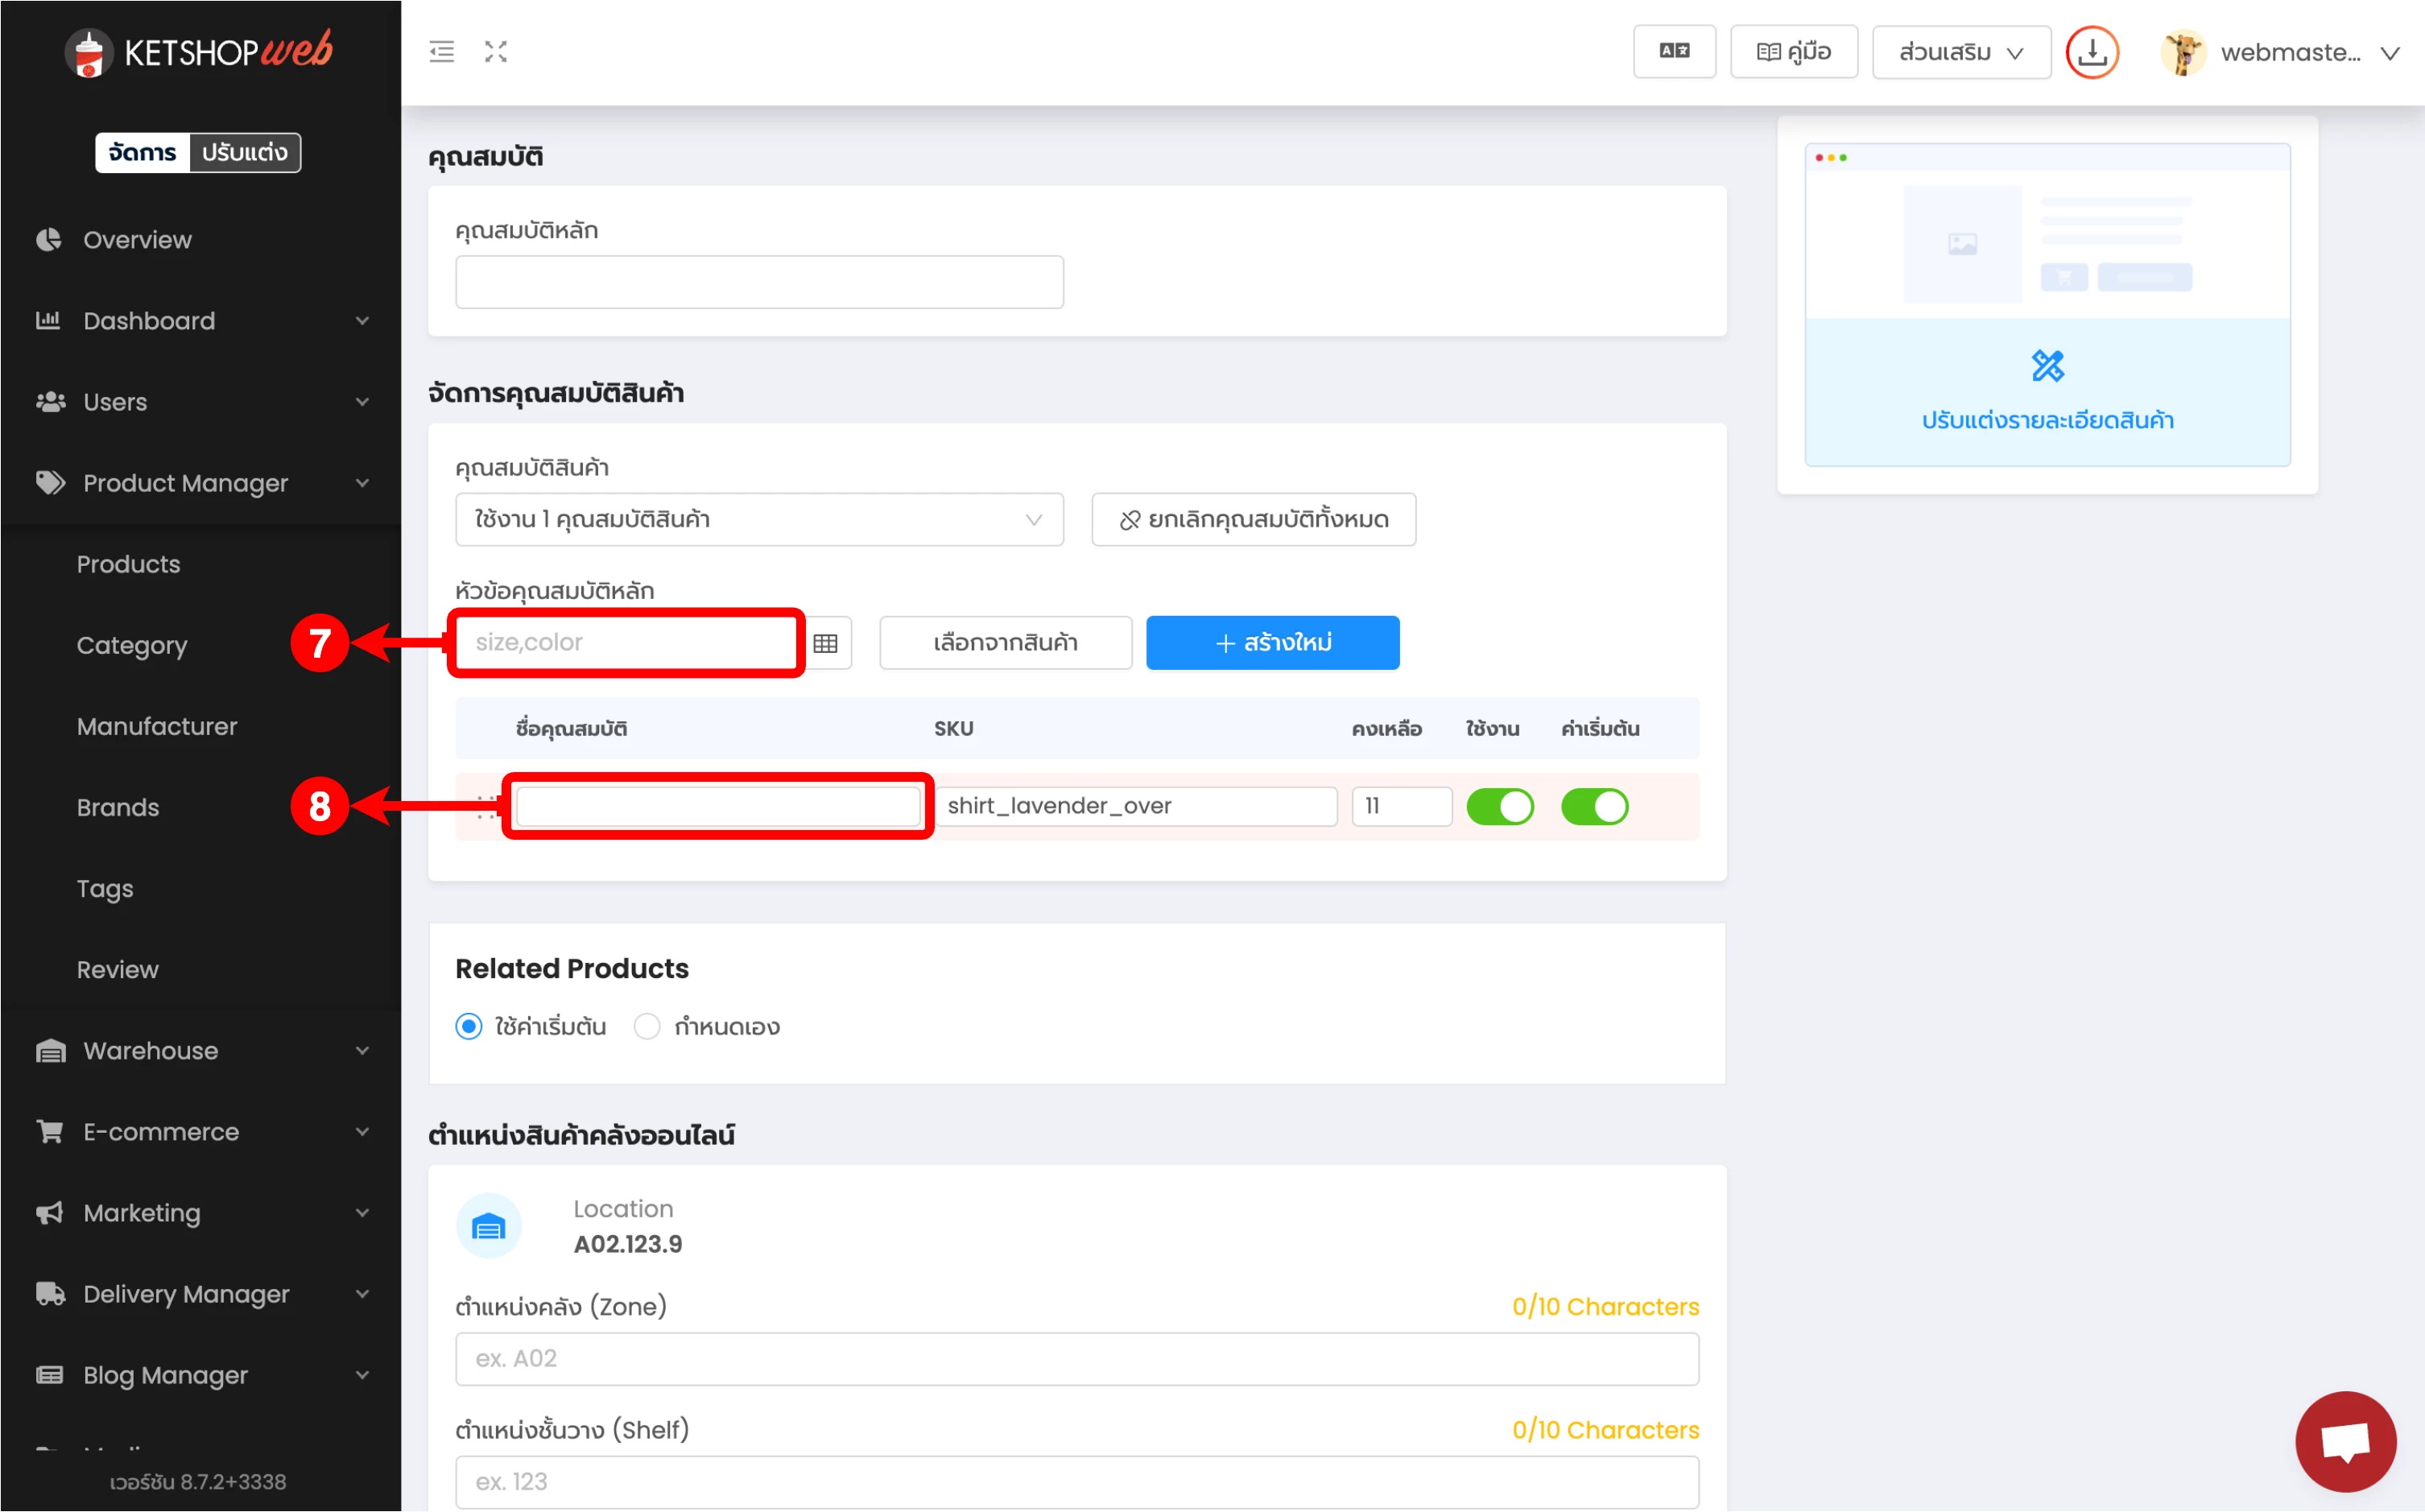Expand the ส่วนเสริม dropdown
2425x1512 pixels.
pyautogui.click(x=1960, y=52)
